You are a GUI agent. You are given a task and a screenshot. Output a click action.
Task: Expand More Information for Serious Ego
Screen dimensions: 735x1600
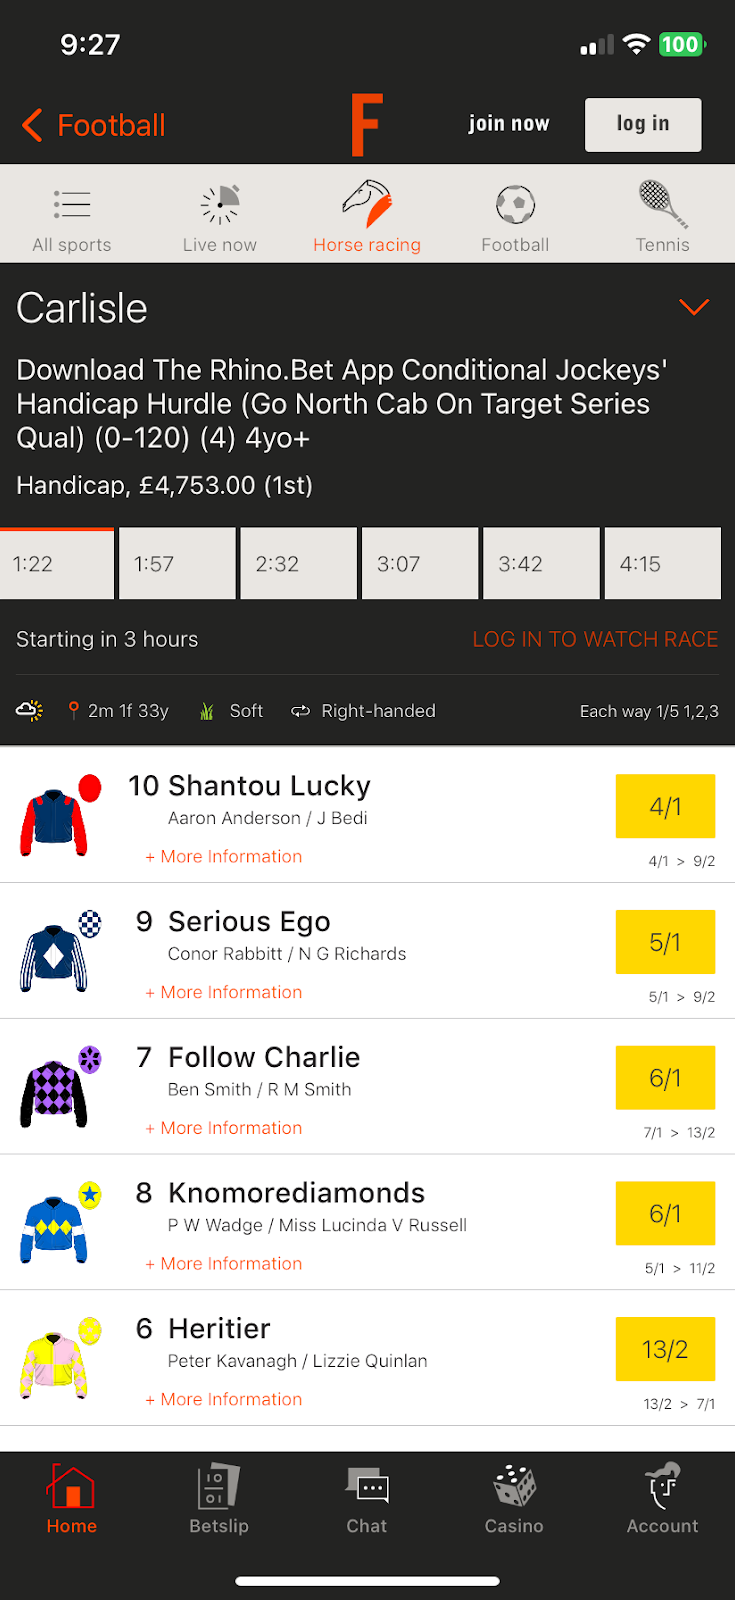click(224, 993)
